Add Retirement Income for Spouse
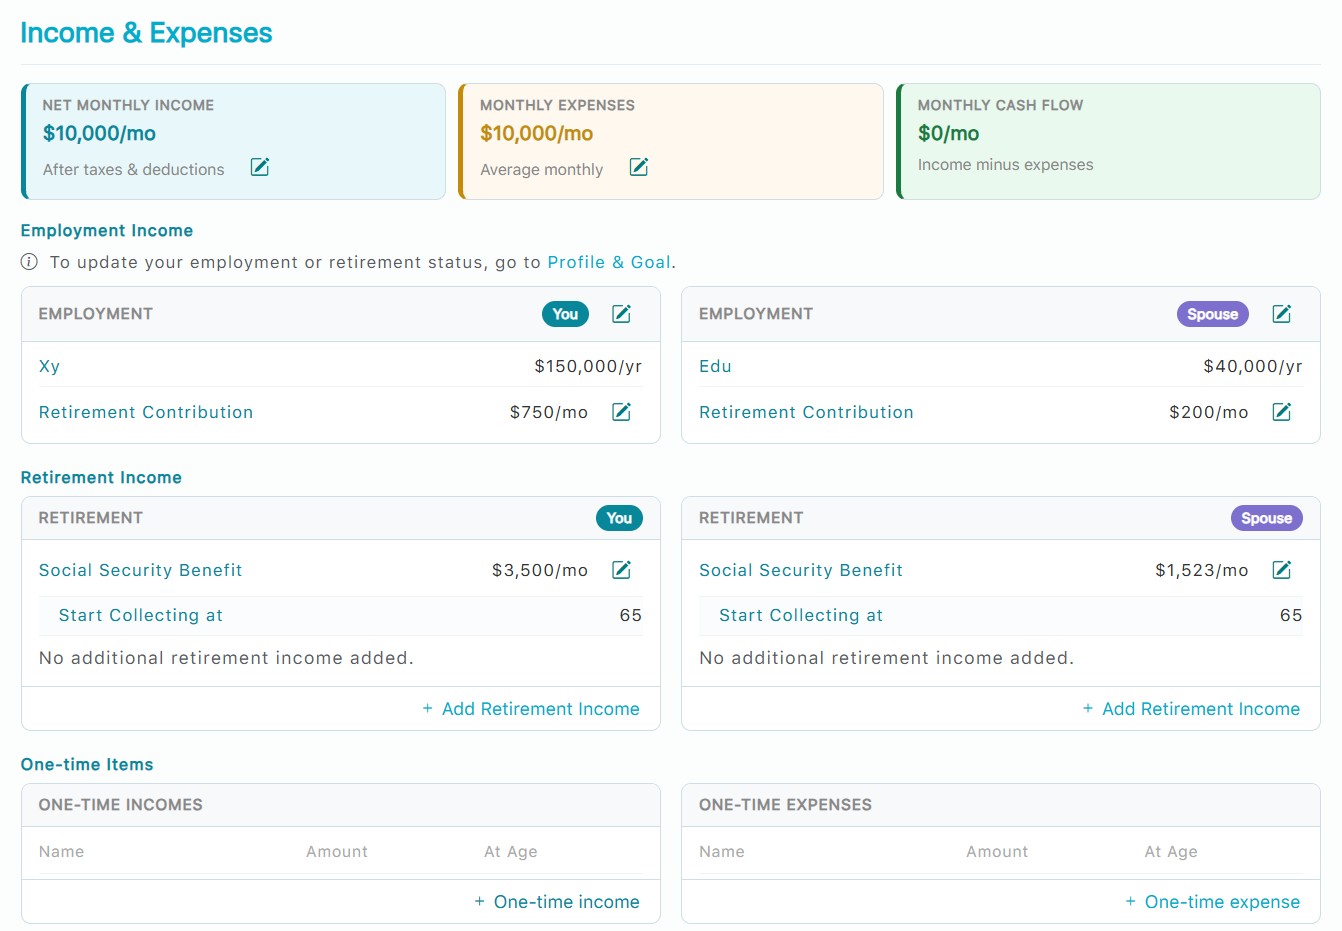The image size is (1342, 931). [1191, 709]
